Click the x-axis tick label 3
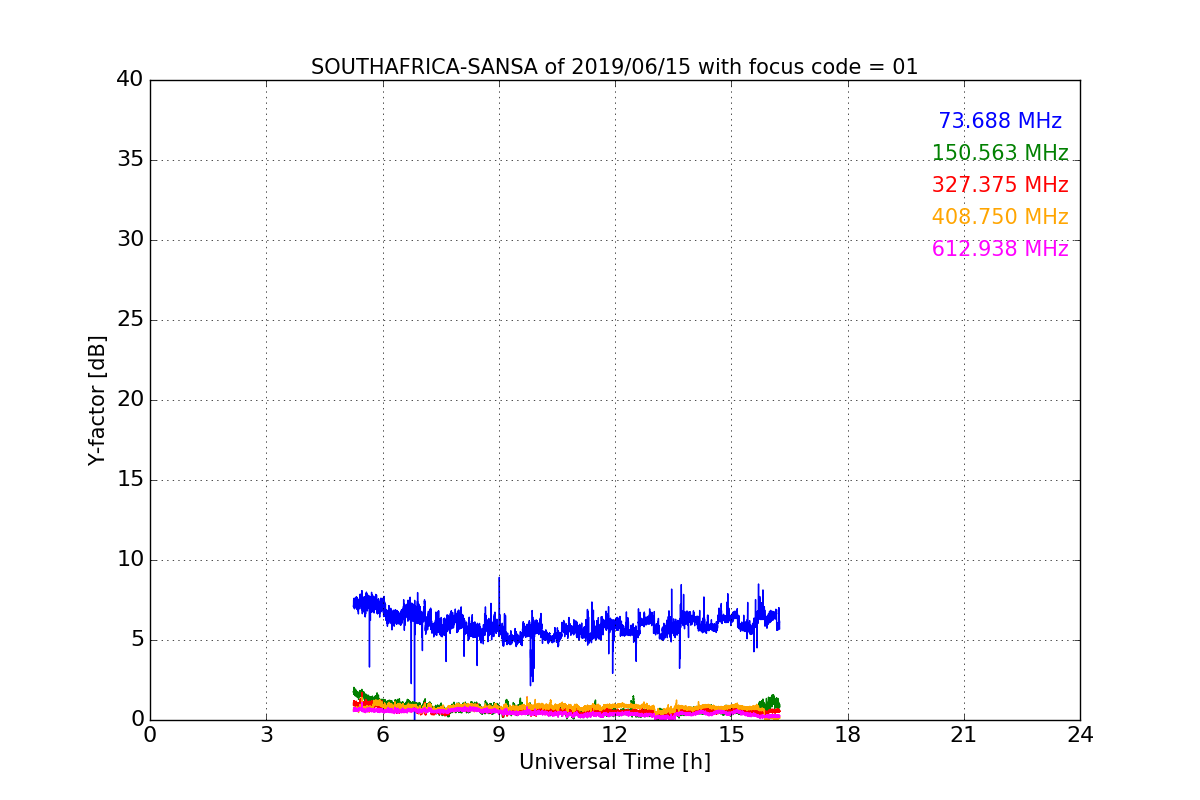This screenshot has height=800, width=1200. tap(266, 734)
